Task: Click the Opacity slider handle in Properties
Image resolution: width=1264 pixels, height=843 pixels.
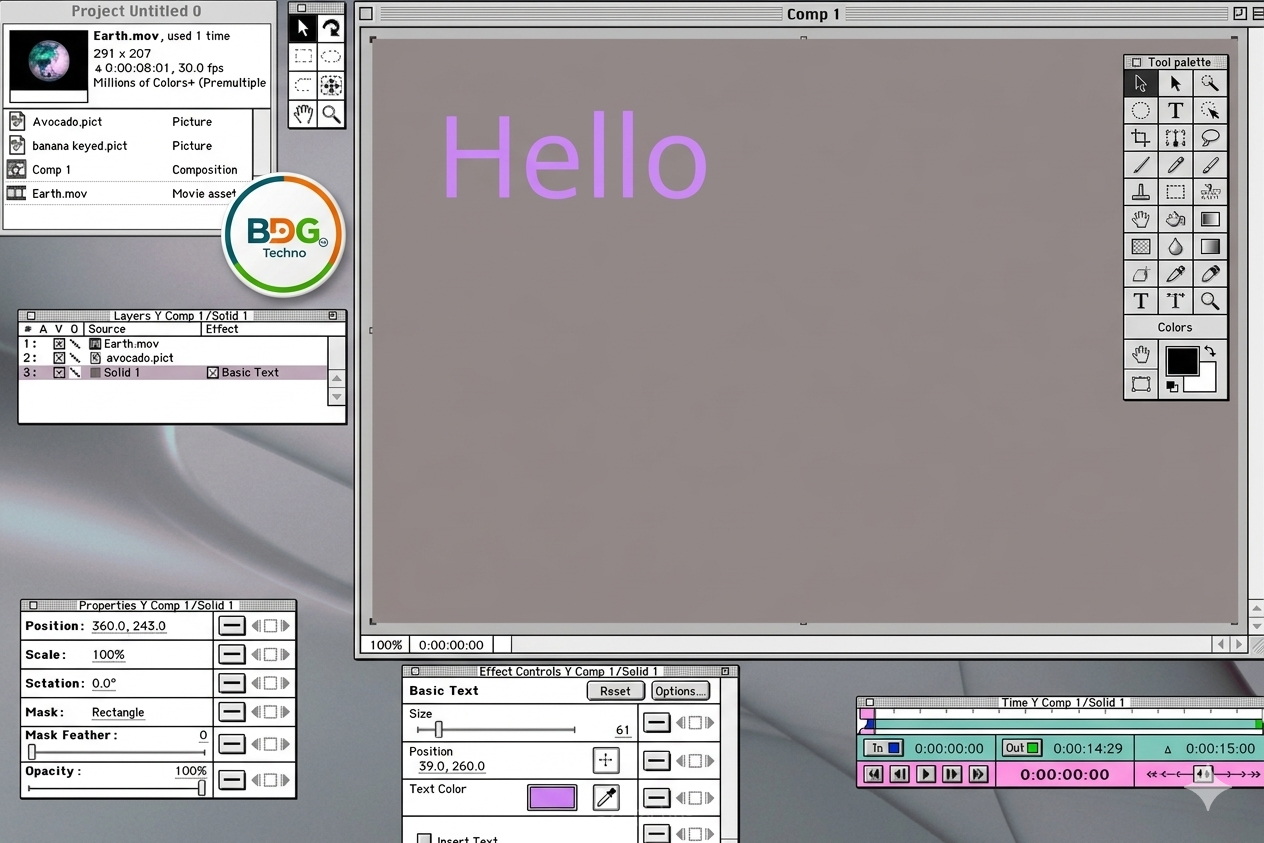Action: 202,788
